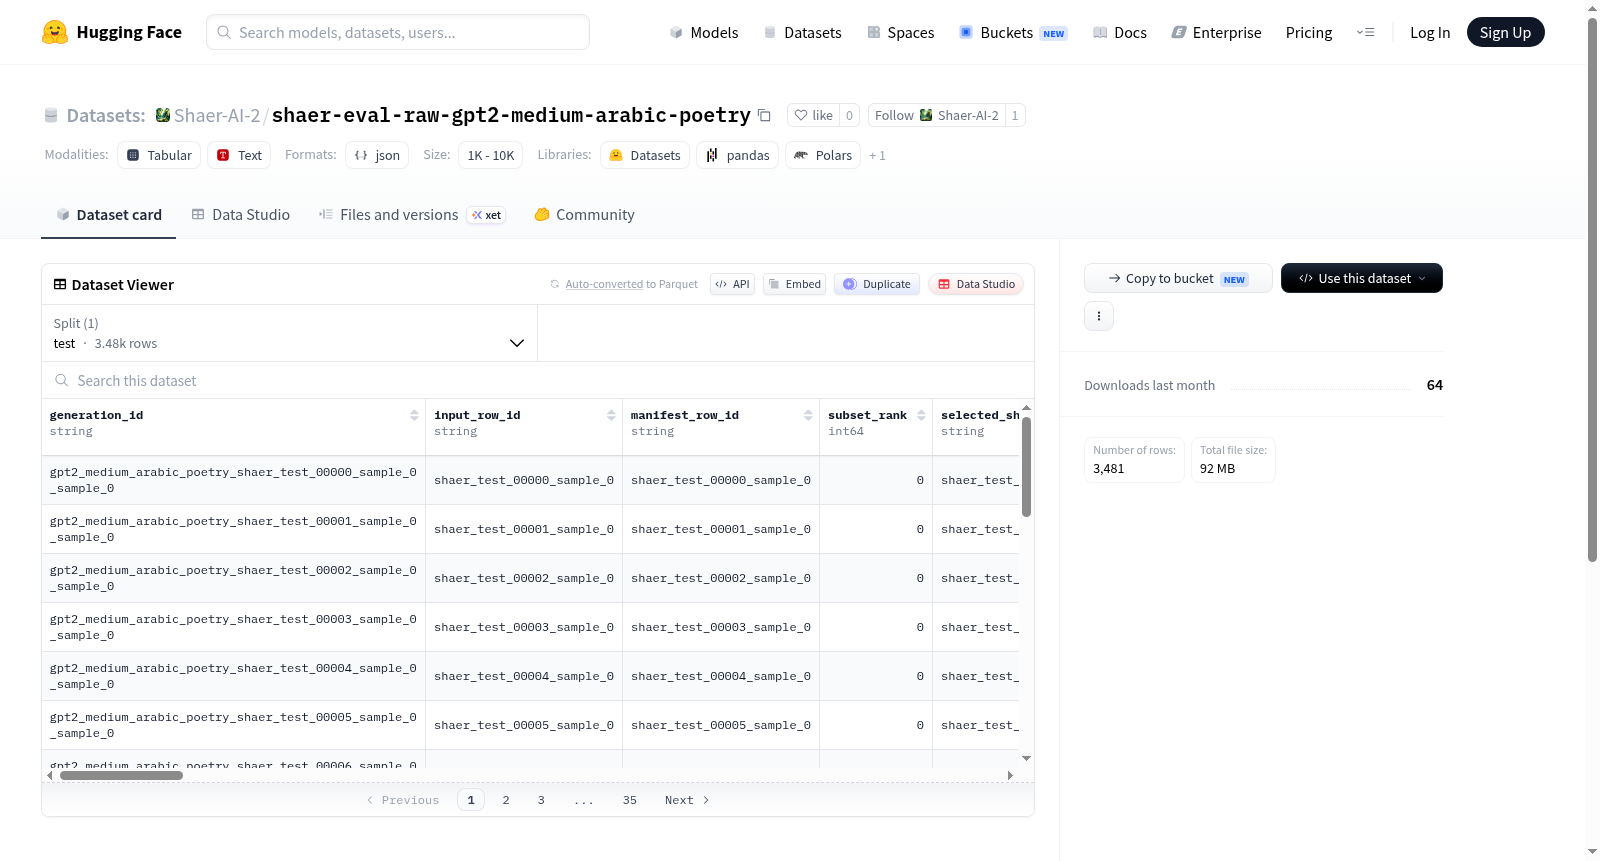Select manifest_row_id cell shaer_test_00005_sample_0
The width and height of the screenshot is (1600, 861).
click(720, 725)
